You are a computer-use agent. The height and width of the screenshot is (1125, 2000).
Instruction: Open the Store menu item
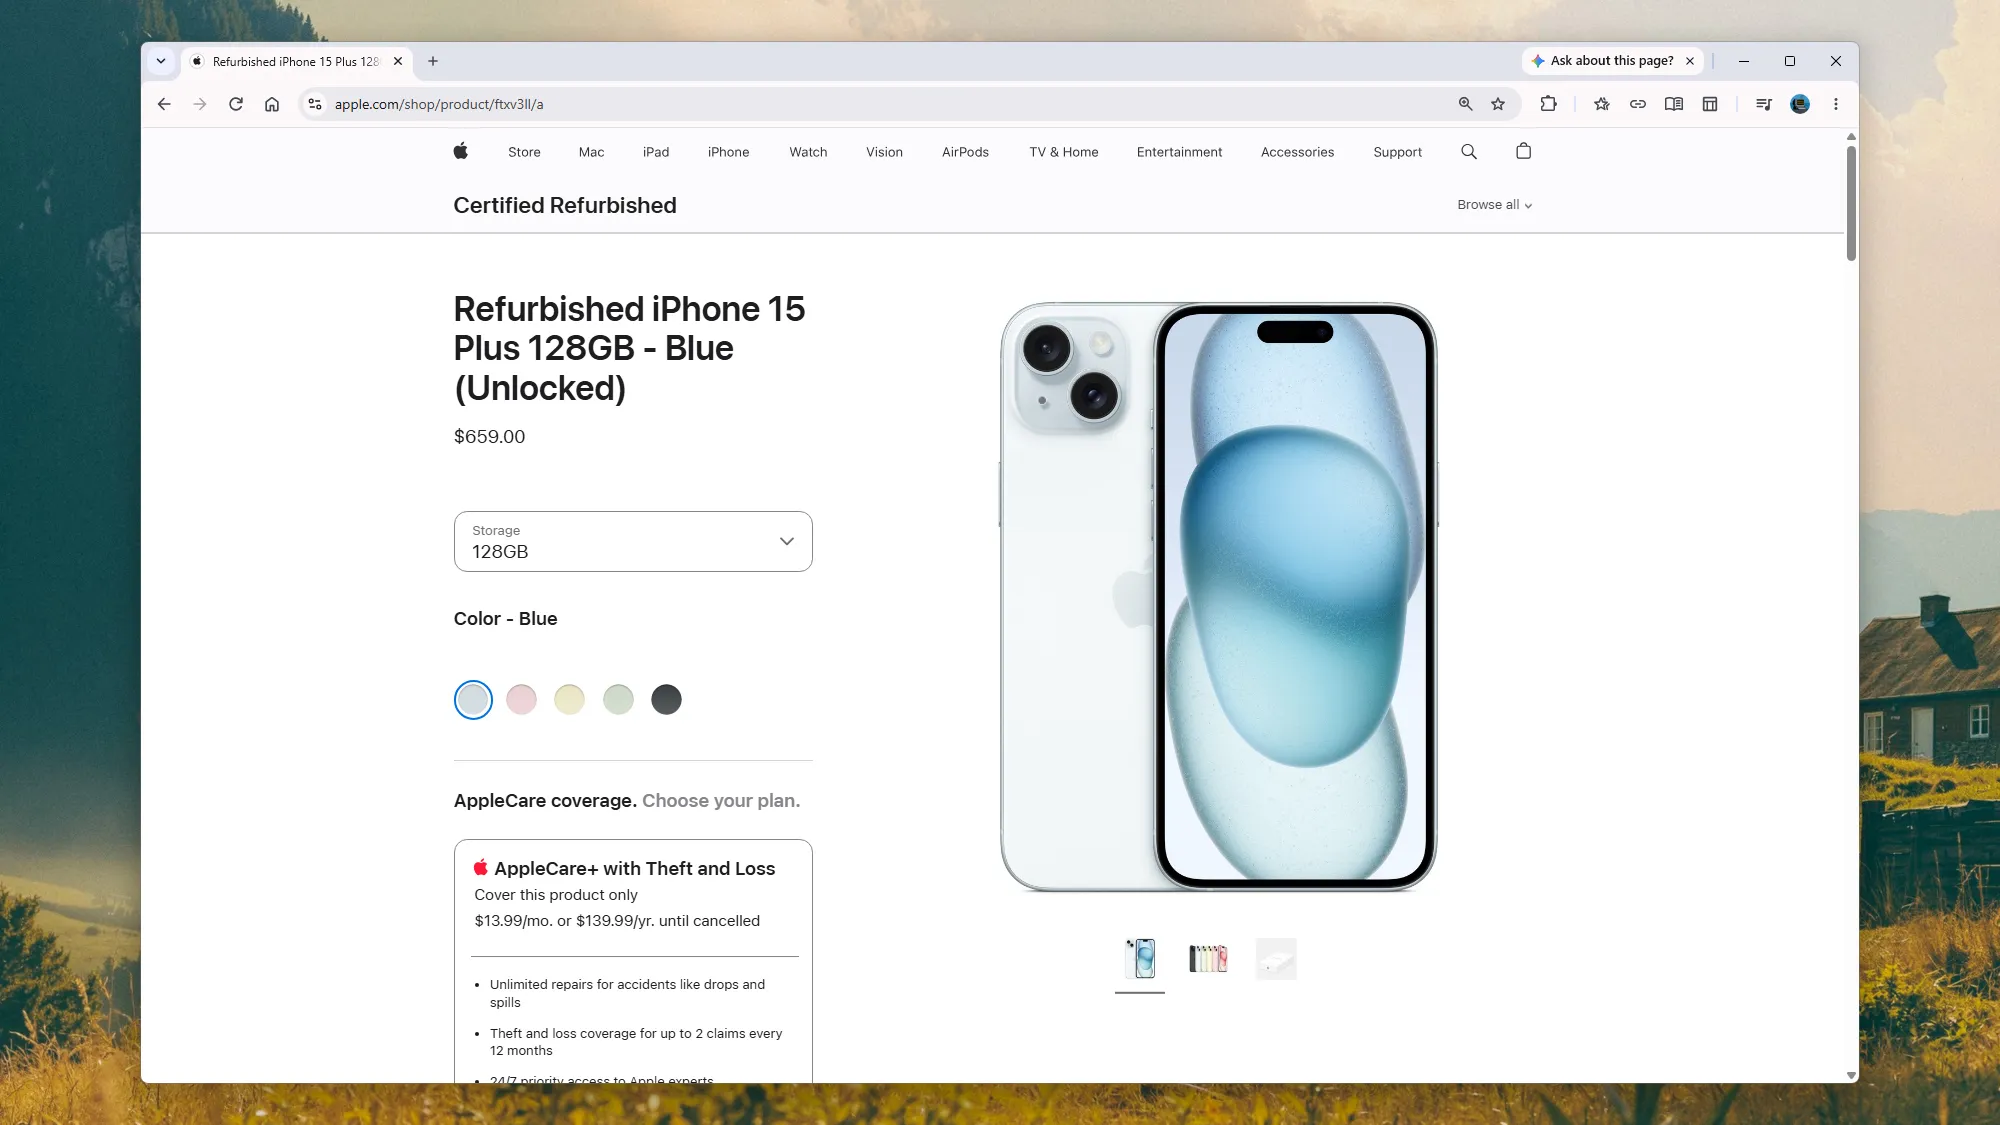click(524, 152)
